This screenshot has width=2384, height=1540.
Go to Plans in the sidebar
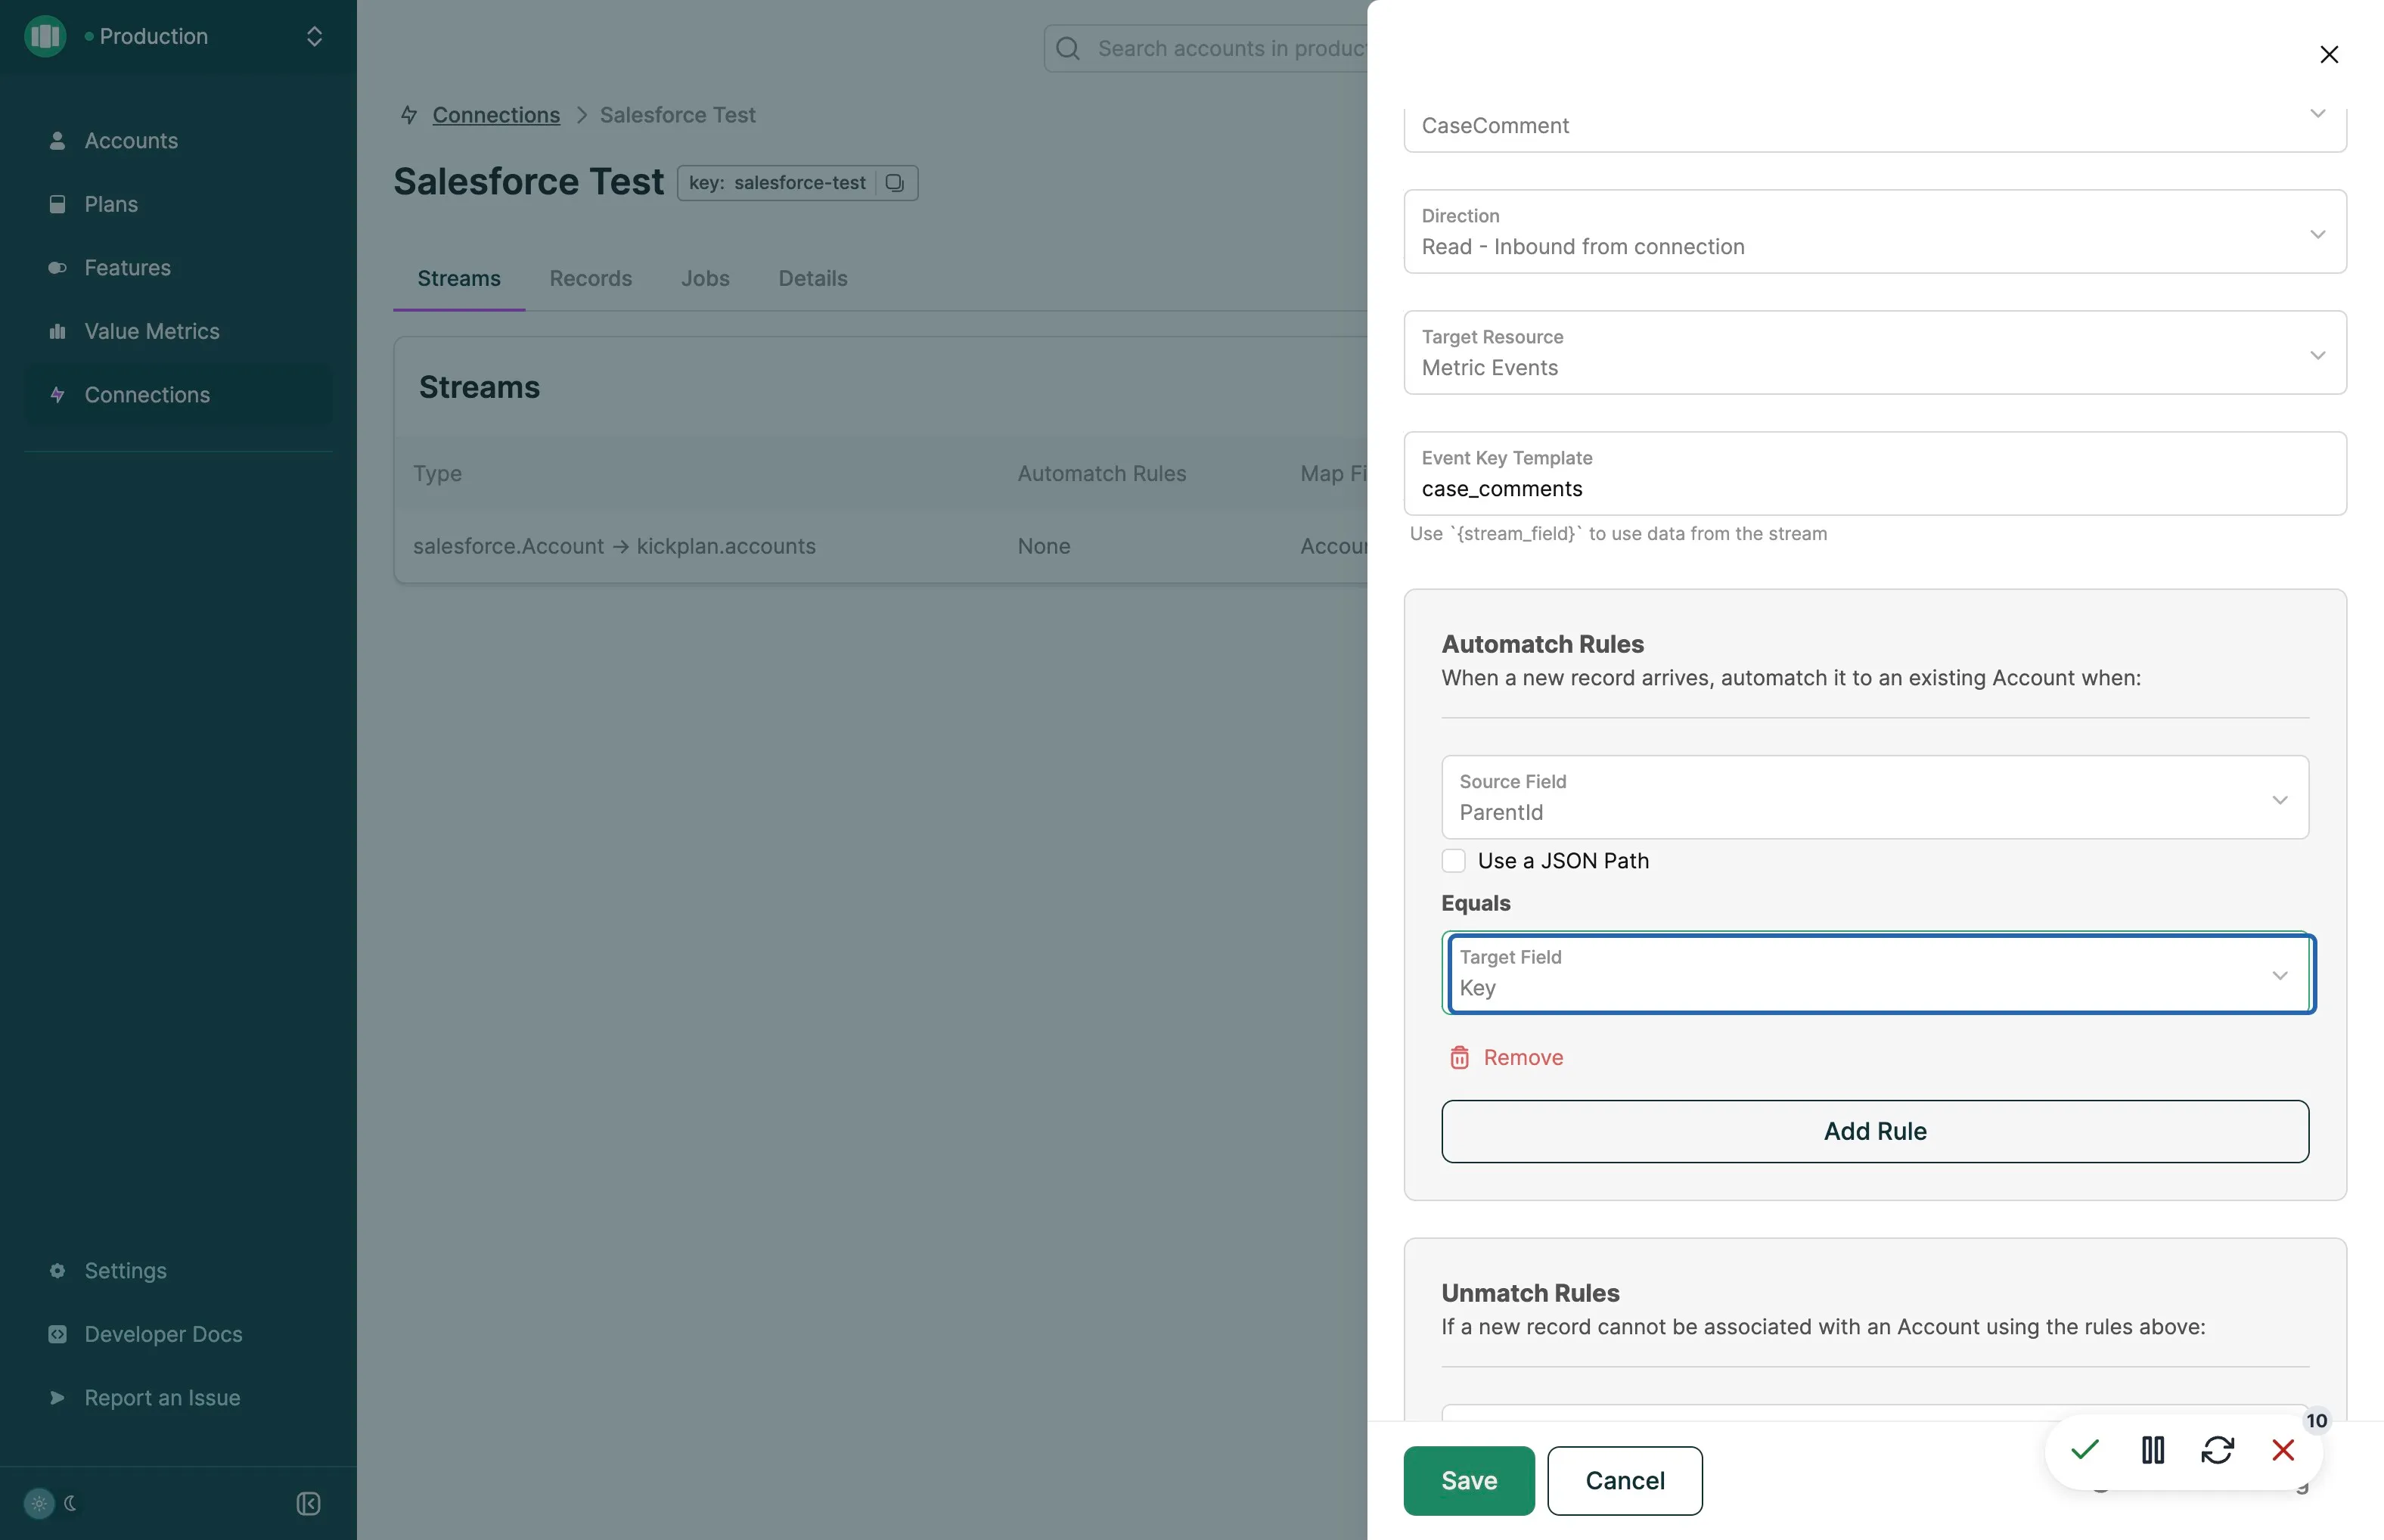110,204
